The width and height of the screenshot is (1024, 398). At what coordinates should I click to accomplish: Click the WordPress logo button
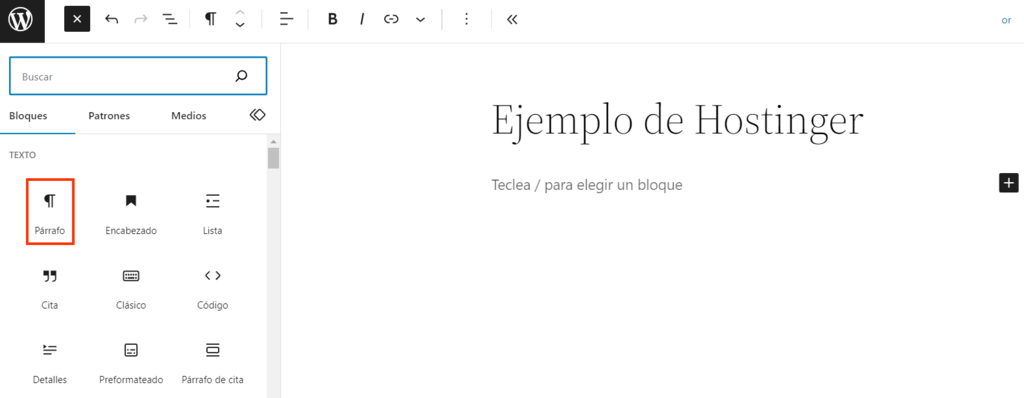coord(21,21)
